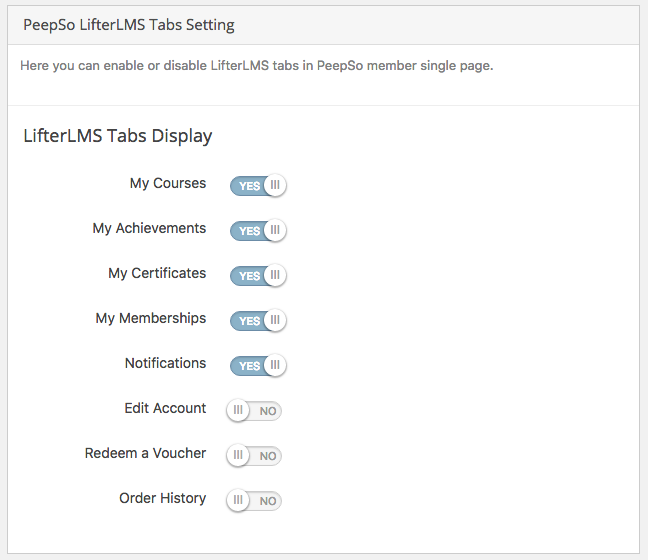The image size is (648, 560).
Task: Click the My Memberships label
Action: coord(151,319)
